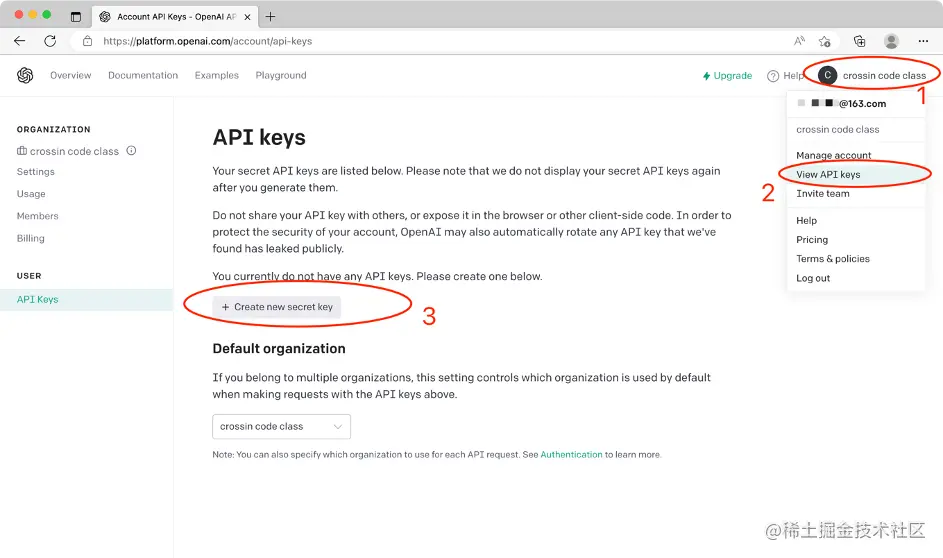The width and height of the screenshot is (943, 558).
Task: Reload the page with refresh icon
Action: pyautogui.click(x=50, y=41)
